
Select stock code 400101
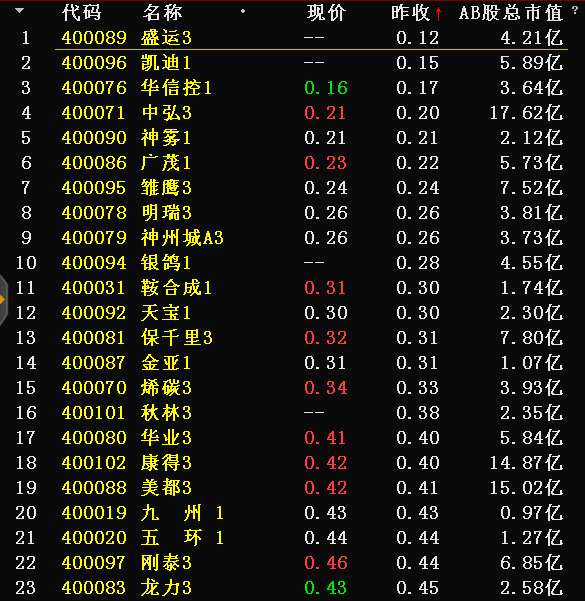coord(93,413)
